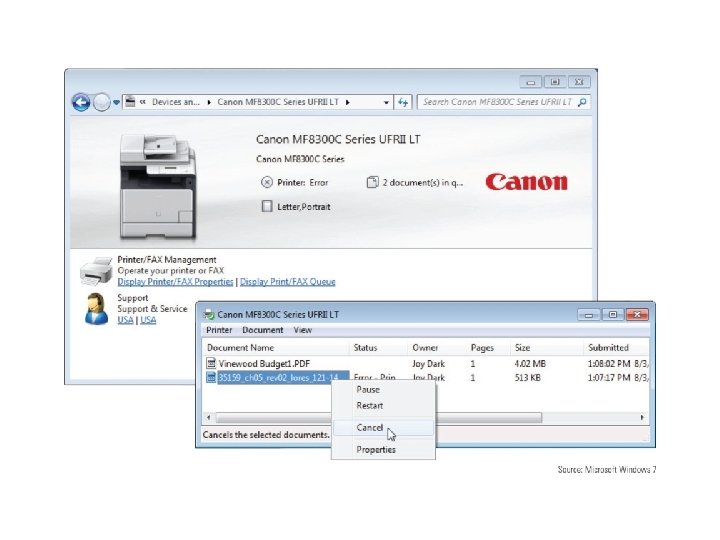Click the Letter, Portrait paper icon
720x540 pixels.
coord(267,206)
